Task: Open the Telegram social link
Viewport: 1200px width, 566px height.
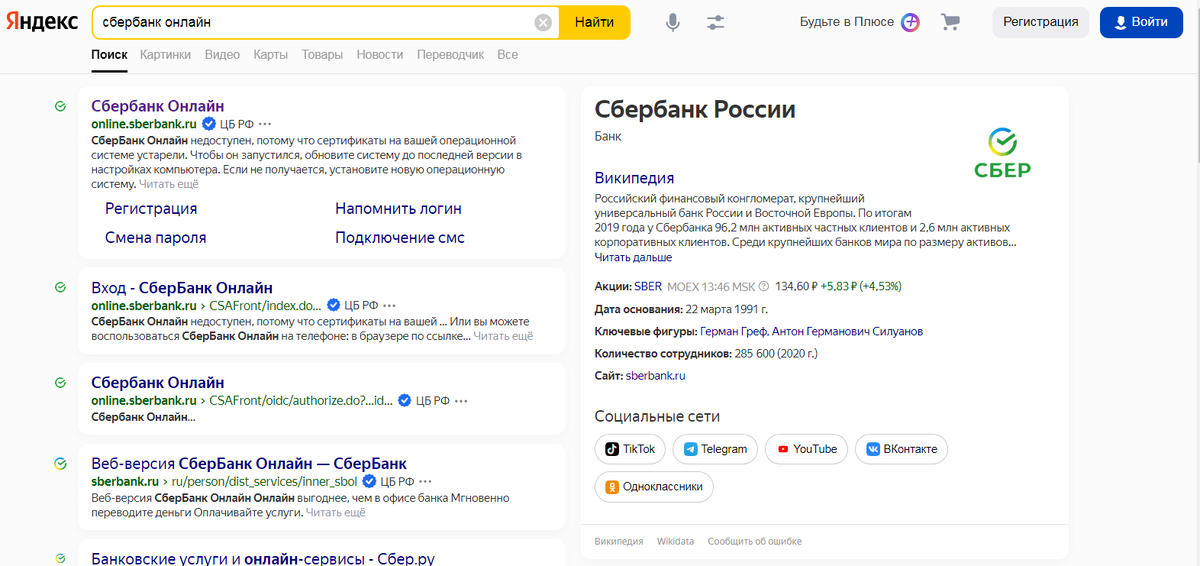Action: point(715,449)
